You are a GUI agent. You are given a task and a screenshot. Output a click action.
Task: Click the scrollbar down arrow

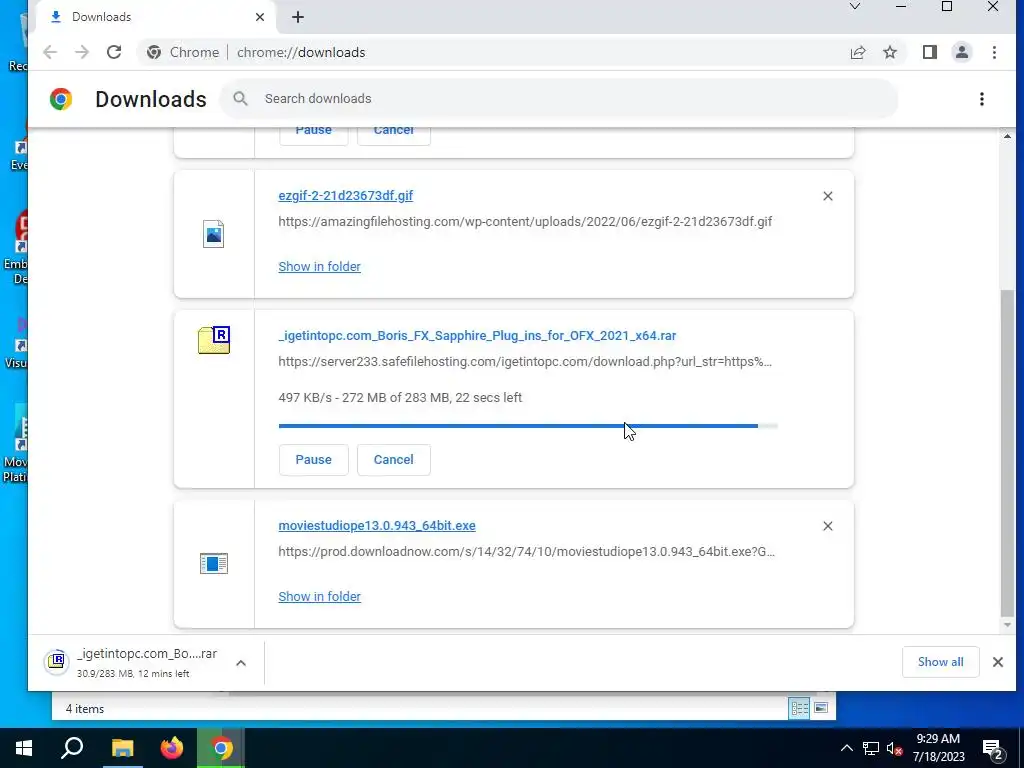pos(1007,625)
